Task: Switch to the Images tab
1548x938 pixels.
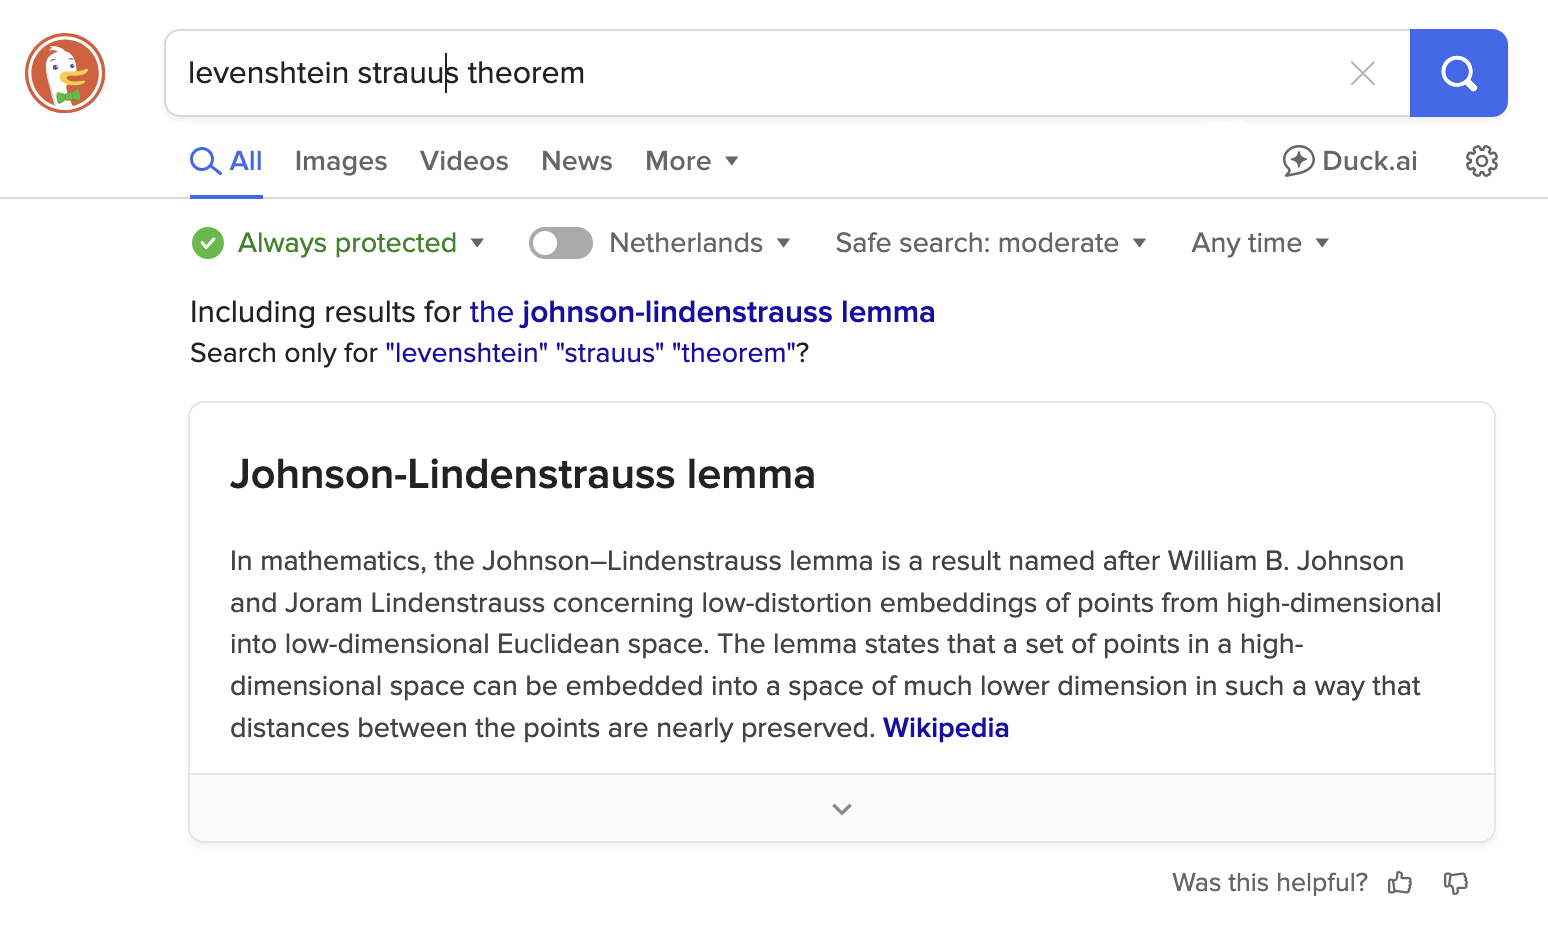Action: (341, 161)
